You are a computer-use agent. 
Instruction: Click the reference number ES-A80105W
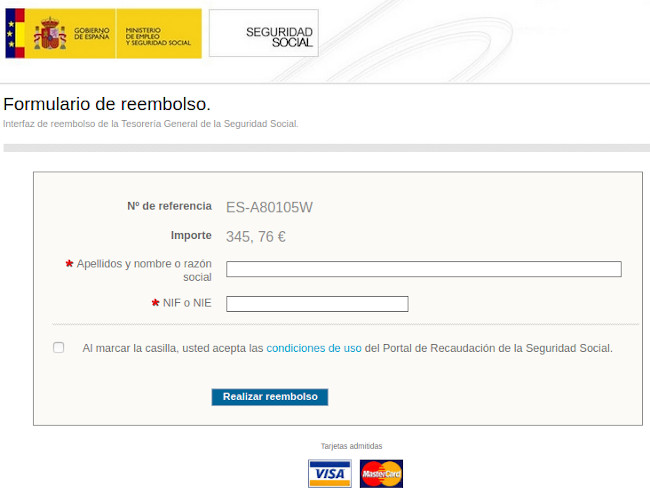(269, 207)
